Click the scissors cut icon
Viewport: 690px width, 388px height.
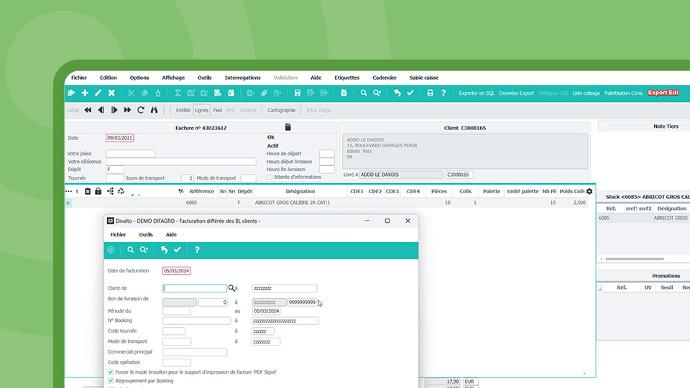131,93
